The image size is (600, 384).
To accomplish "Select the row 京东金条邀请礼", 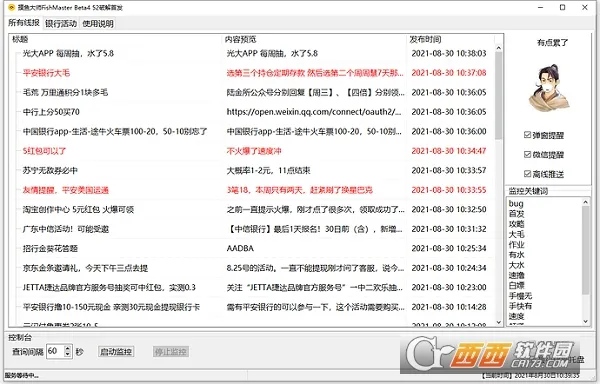I will pyautogui.click(x=254, y=268).
